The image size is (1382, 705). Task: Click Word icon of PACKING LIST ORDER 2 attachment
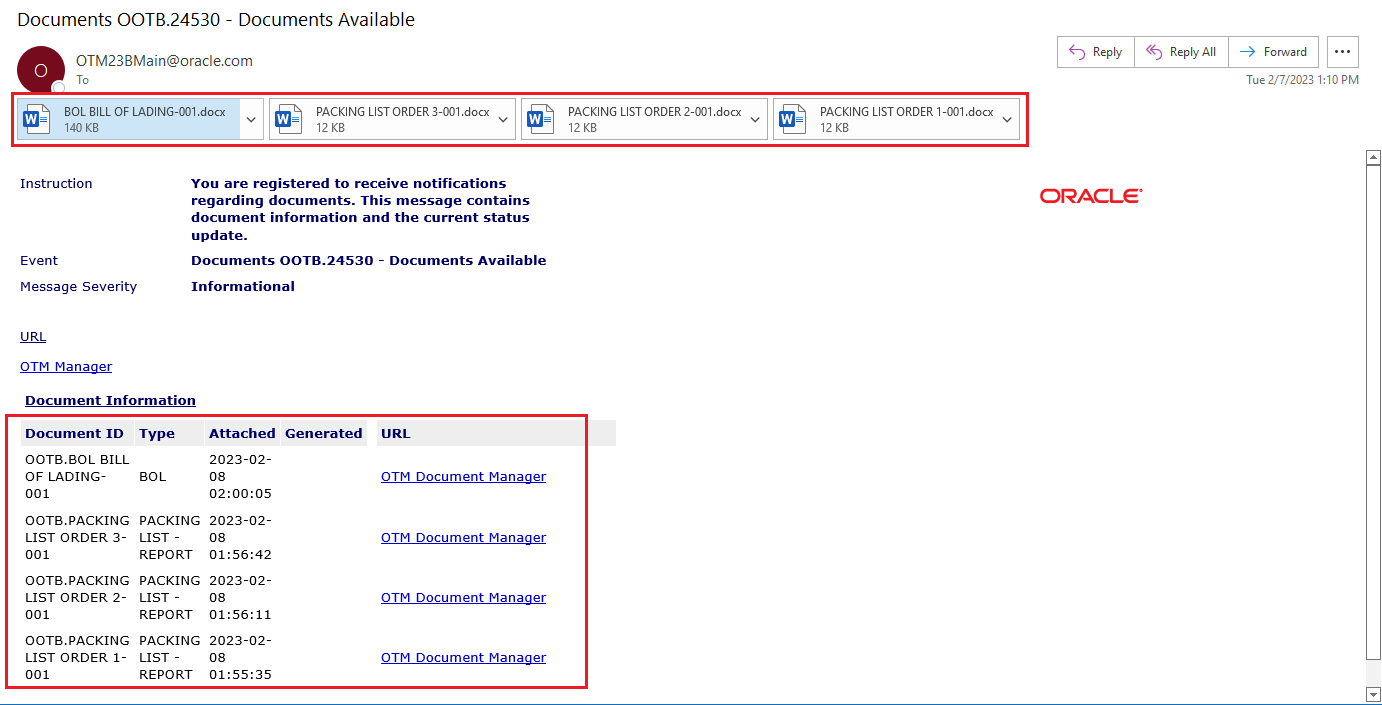pyautogui.click(x=541, y=120)
